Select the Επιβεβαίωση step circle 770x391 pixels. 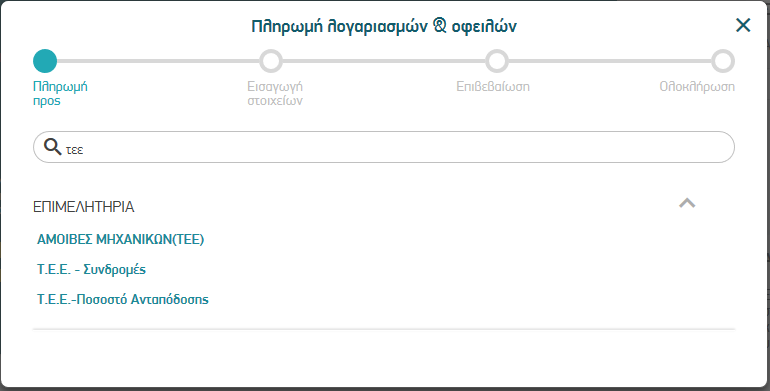pyautogui.click(x=497, y=61)
